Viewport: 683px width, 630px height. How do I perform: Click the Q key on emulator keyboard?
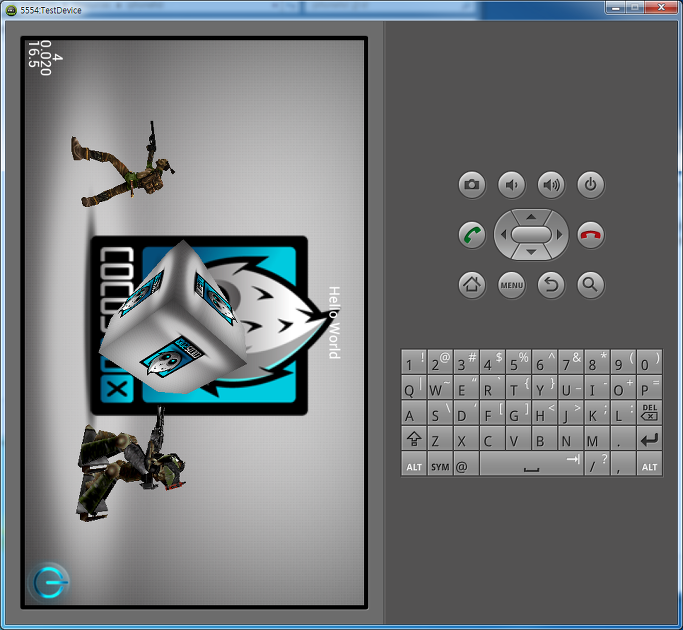(x=414, y=387)
